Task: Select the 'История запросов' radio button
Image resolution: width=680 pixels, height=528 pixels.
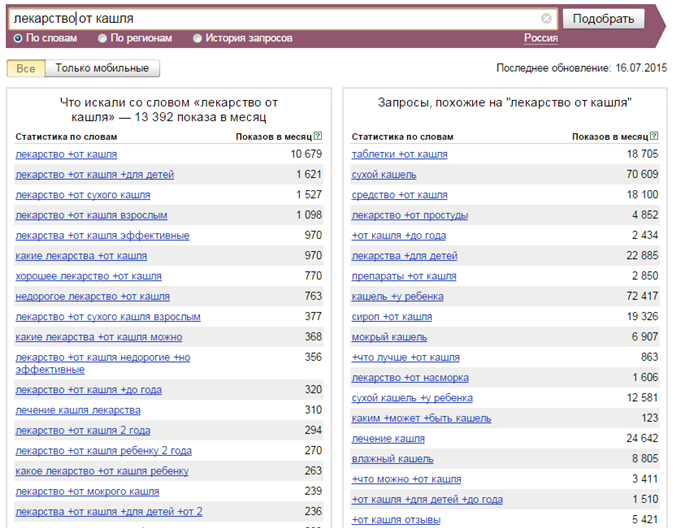Action: coord(197,38)
